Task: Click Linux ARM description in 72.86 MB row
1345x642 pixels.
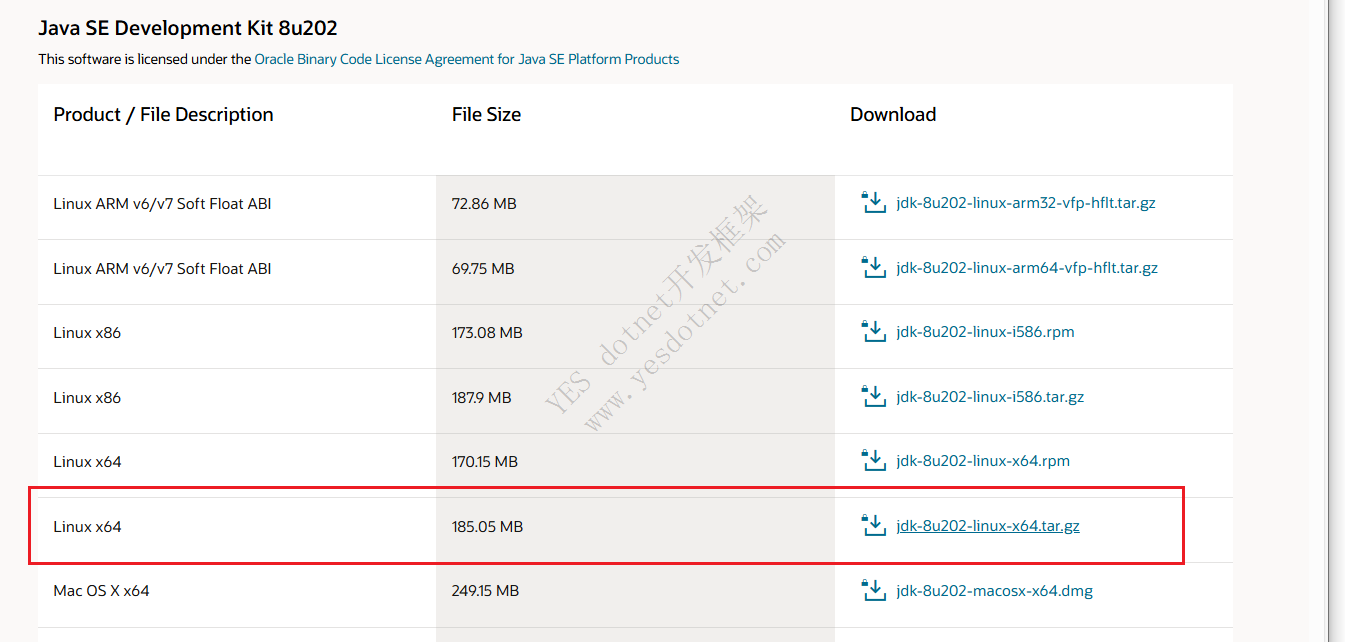Action: click(x=162, y=204)
